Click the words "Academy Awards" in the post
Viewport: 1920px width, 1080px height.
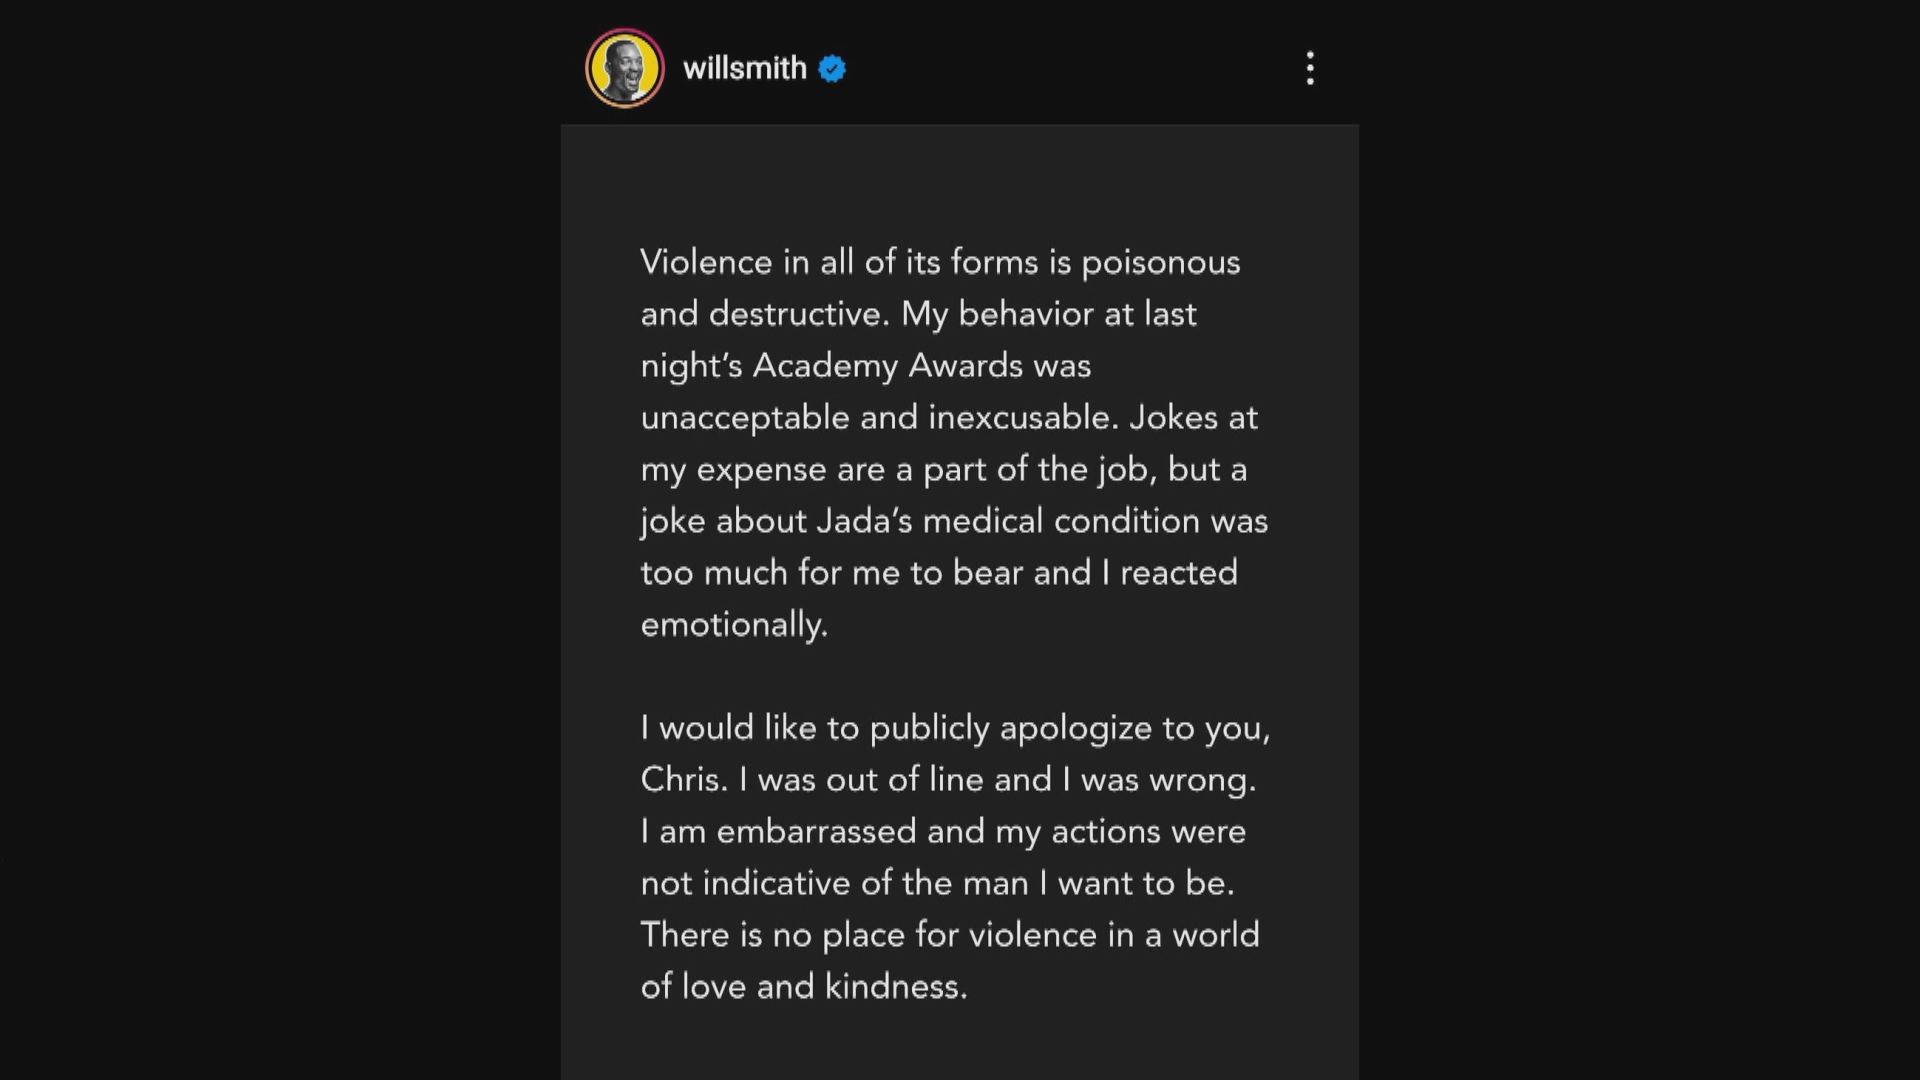pos(887,365)
